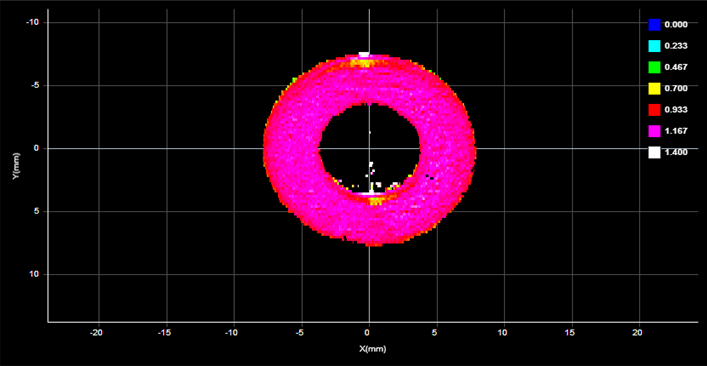Image resolution: width=707 pixels, height=366 pixels.
Task: Select the 0.000 legend value label
Action: point(676,25)
